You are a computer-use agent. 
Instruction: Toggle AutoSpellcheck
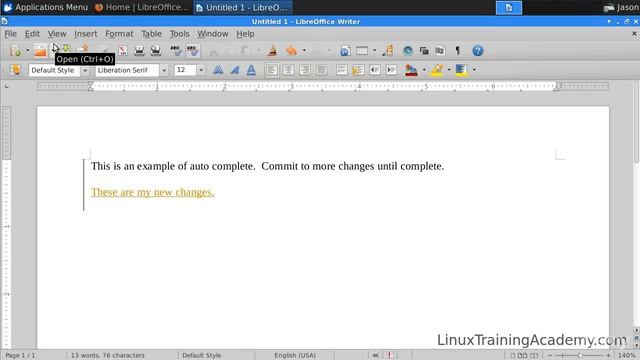tap(193, 51)
